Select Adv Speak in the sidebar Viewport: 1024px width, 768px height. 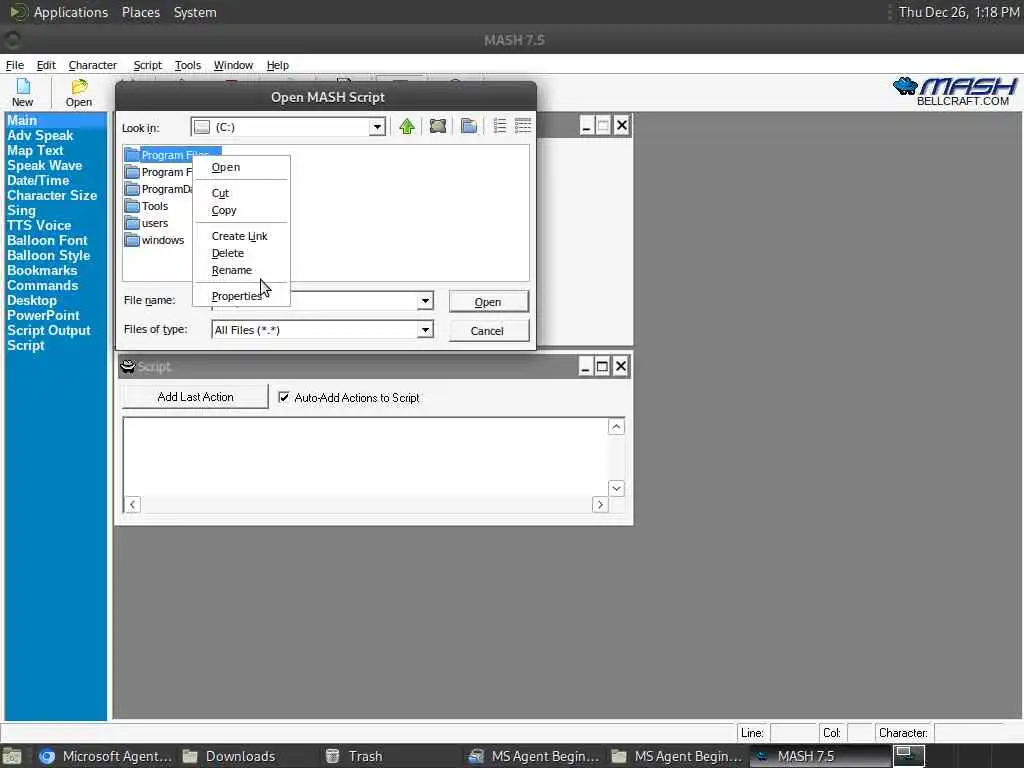(x=40, y=135)
